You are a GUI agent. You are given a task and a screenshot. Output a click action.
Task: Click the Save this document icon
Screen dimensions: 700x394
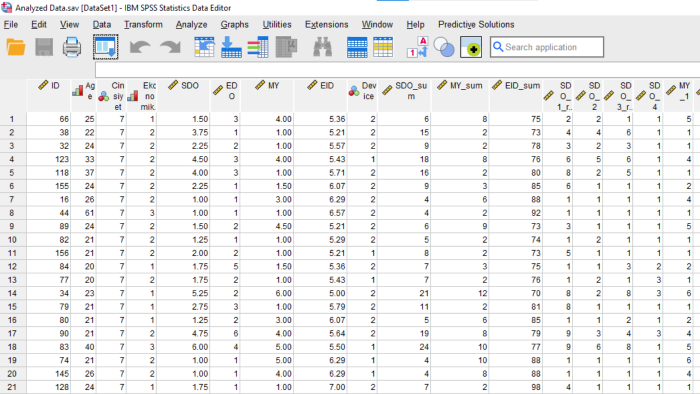[x=44, y=47]
